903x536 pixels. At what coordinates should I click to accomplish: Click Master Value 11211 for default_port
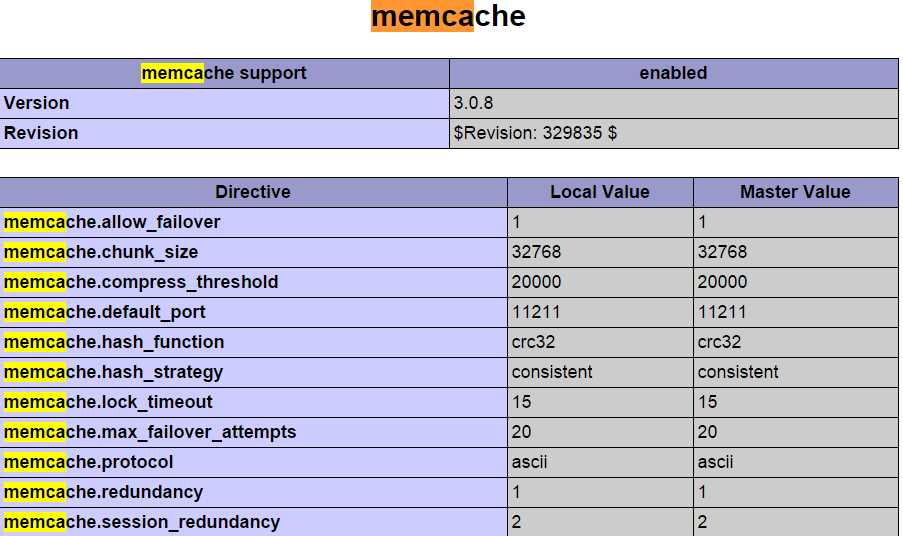coord(722,312)
